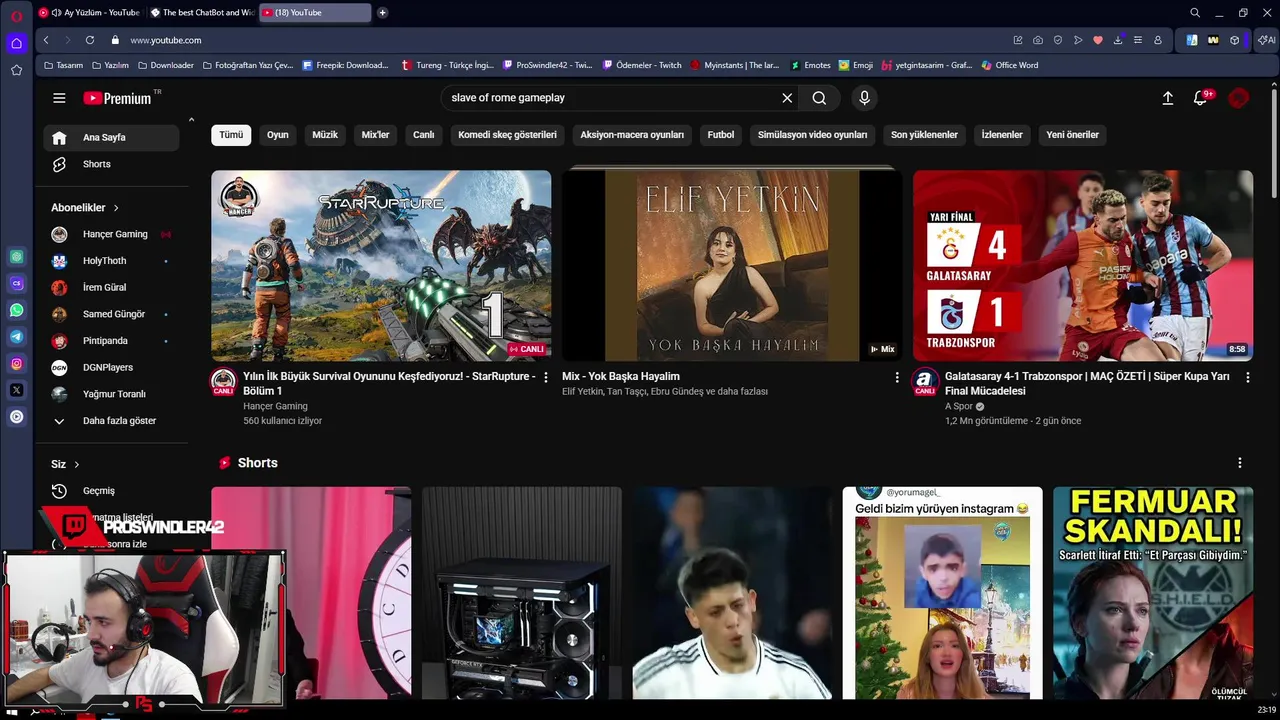Go back with the browser back arrow
Image resolution: width=1280 pixels, height=720 pixels.
46,40
